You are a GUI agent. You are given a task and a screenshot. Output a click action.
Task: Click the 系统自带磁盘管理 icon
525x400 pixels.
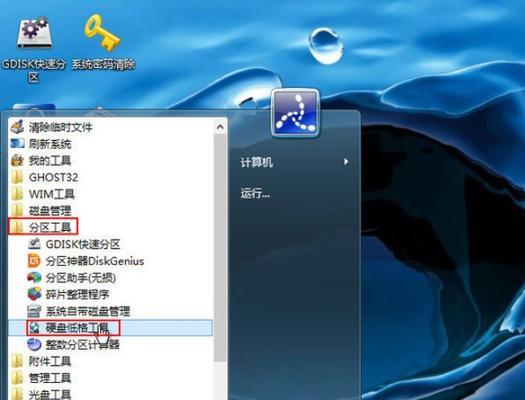[x=34, y=311]
